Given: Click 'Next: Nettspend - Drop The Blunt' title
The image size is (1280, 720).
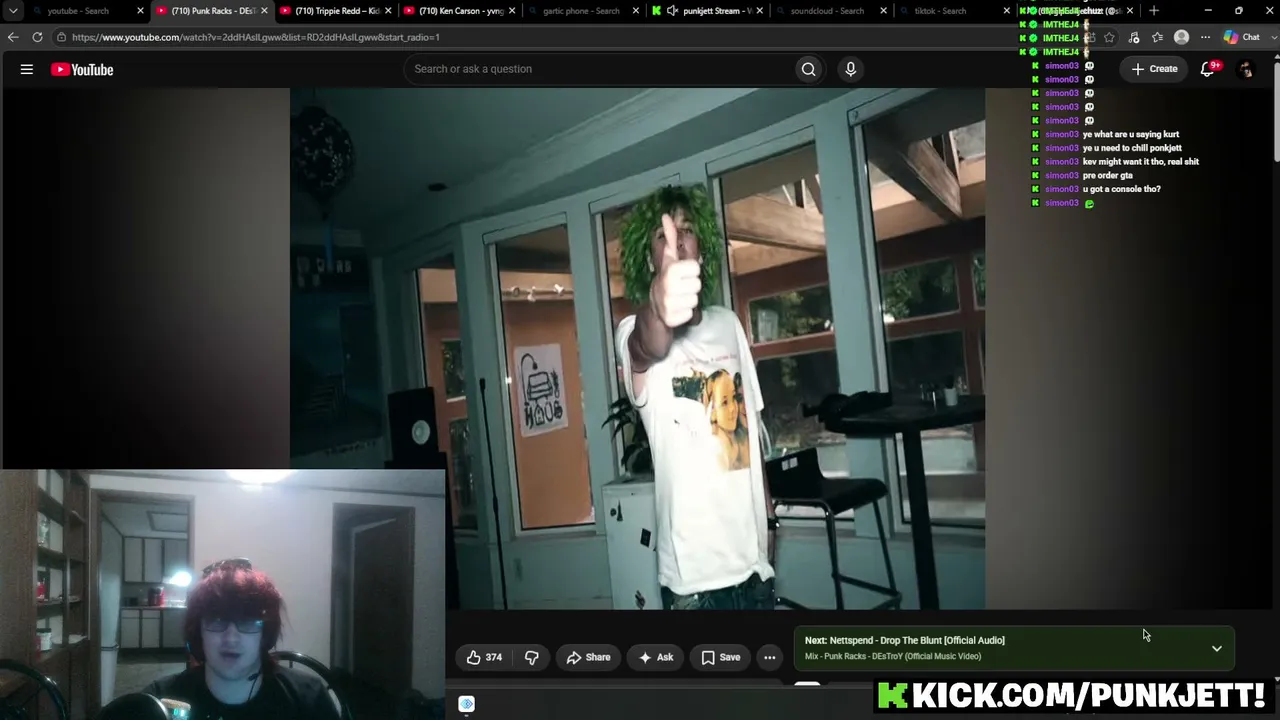Looking at the screenshot, I should 905,640.
